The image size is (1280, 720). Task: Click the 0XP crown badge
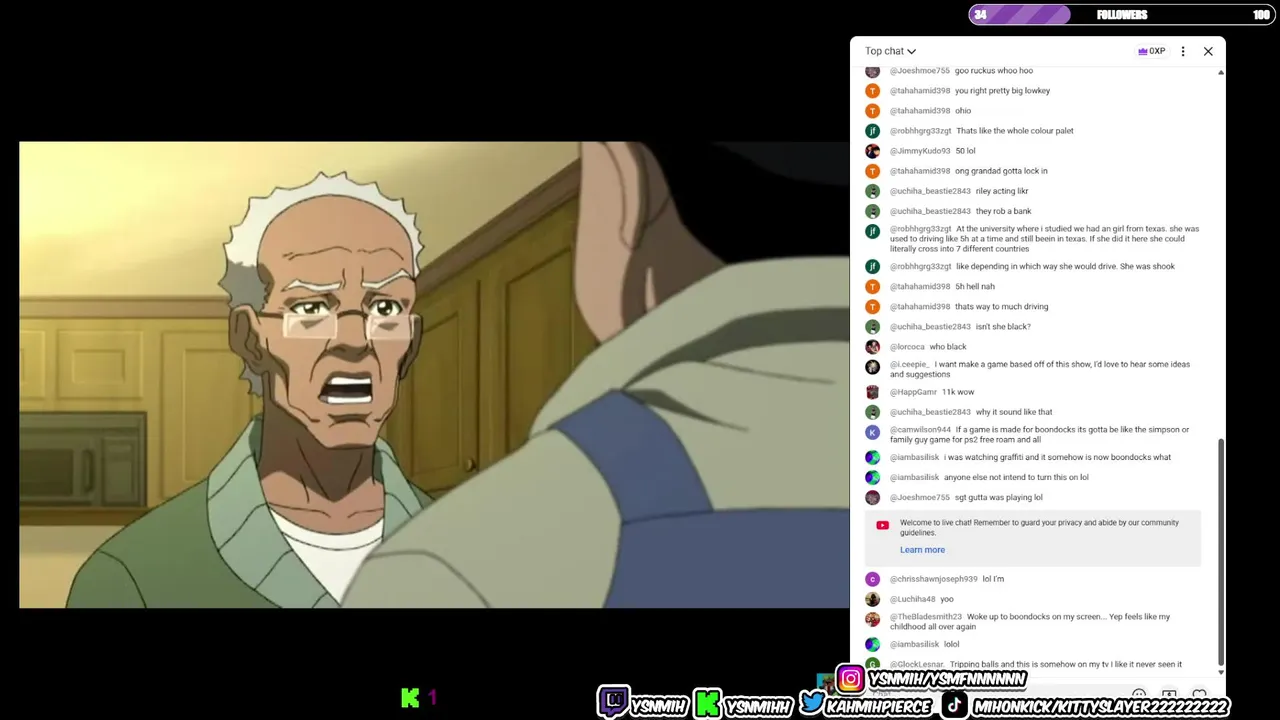[1152, 51]
